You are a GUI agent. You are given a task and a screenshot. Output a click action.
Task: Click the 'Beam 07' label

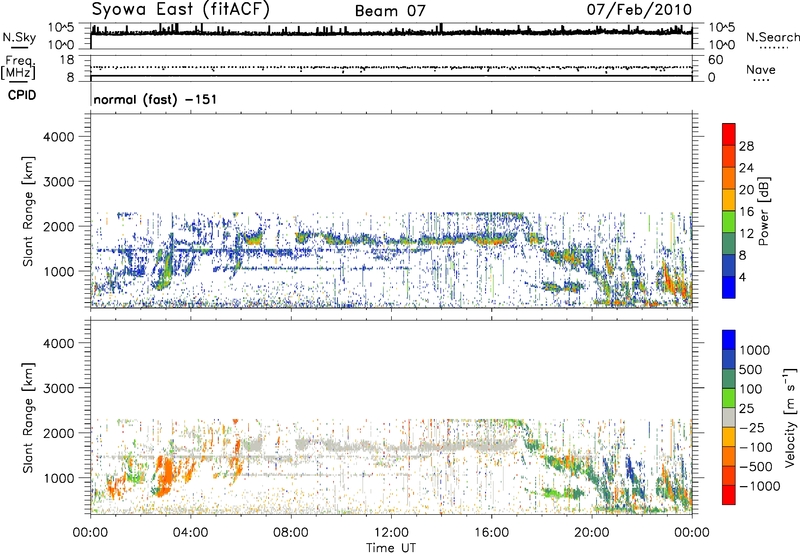click(390, 11)
